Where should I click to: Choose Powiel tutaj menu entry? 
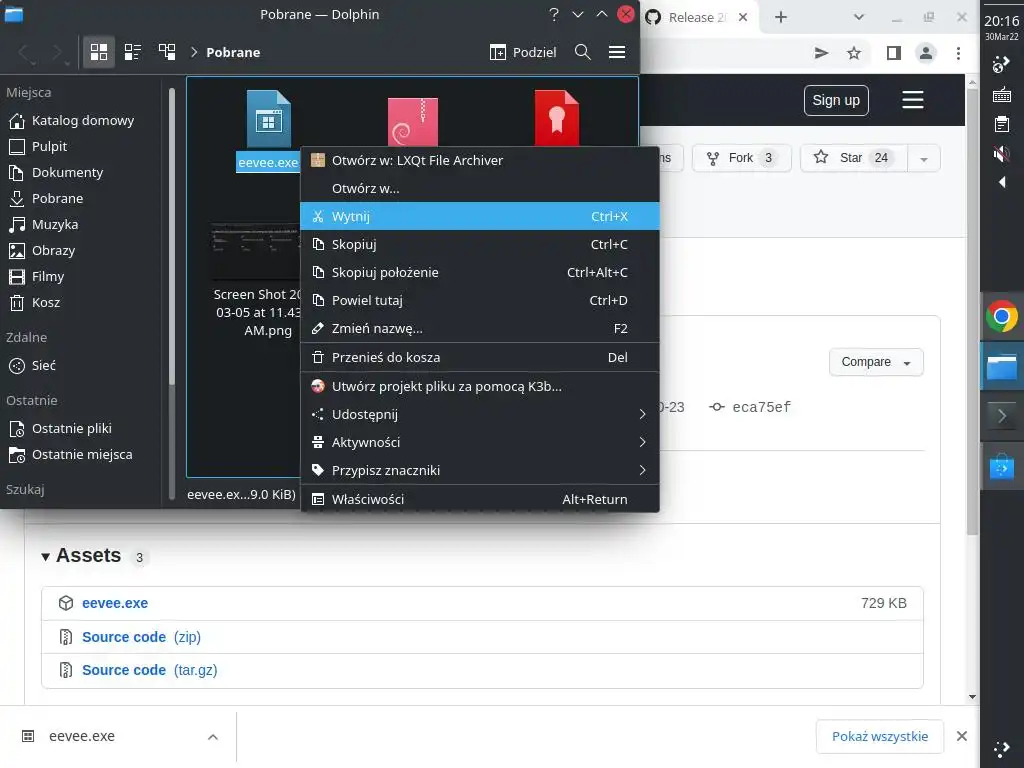(x=479, y=300)
